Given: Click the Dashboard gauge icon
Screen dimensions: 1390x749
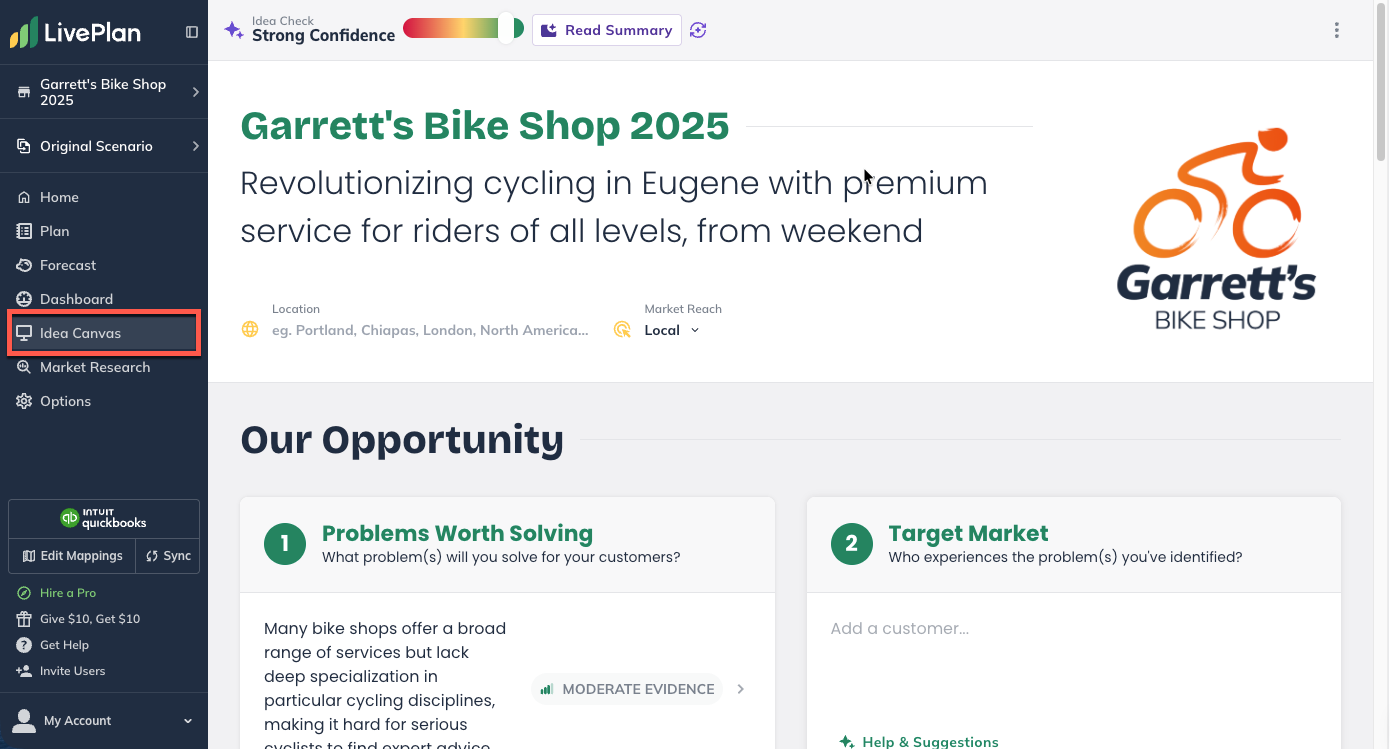Looking at the screenshot, I should [x=24, y=299].
